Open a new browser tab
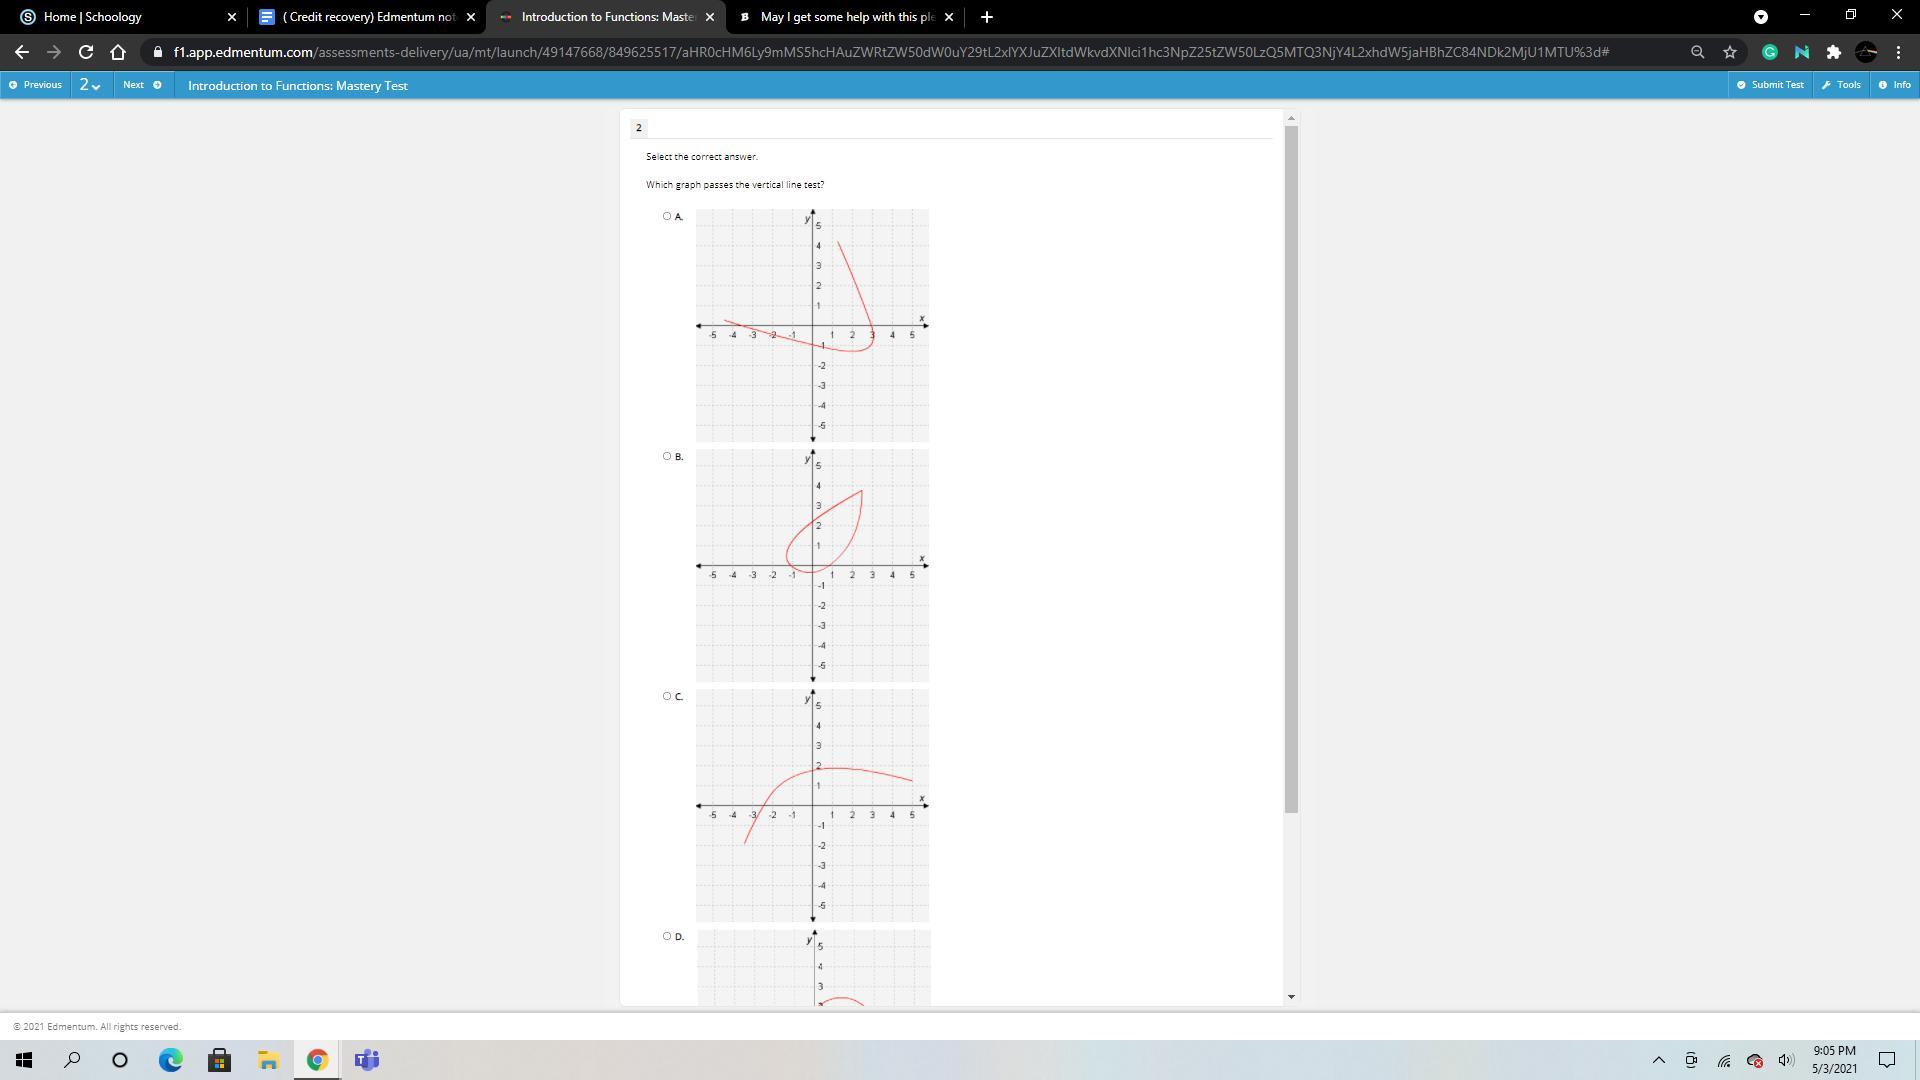Screen dimensions: 1920x1080 (x=986, y=17)
